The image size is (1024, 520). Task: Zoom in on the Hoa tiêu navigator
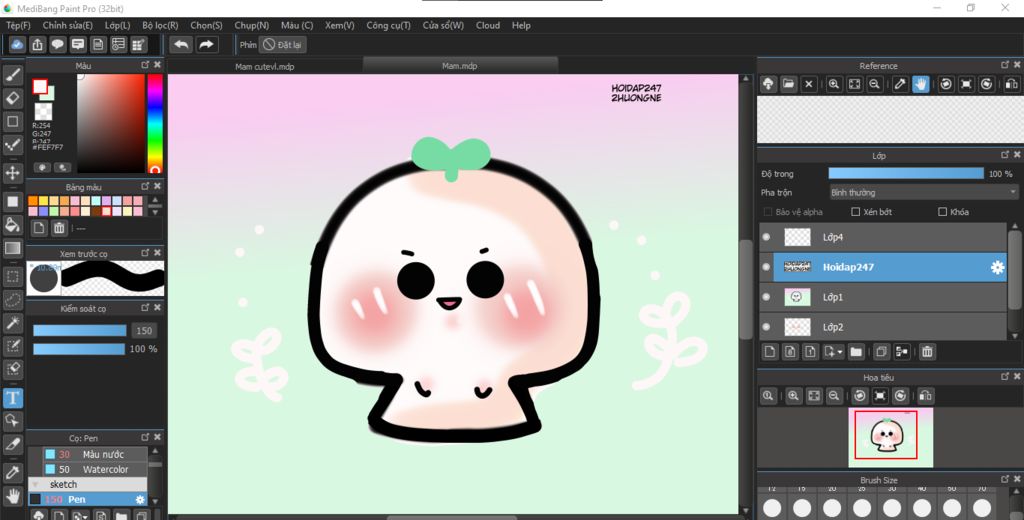(x=793, y=396)
